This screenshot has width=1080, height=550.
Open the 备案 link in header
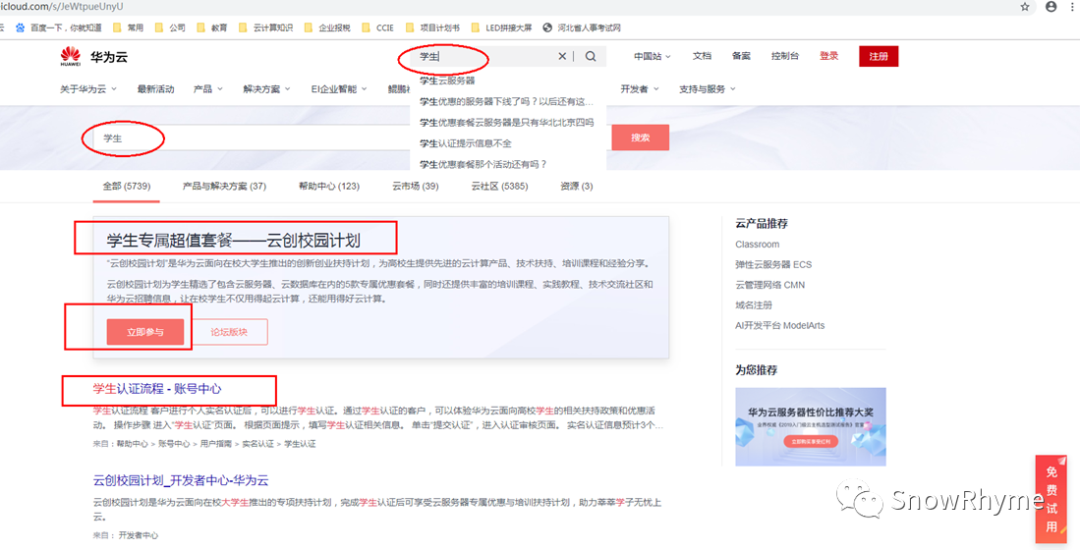pyautogui.click(x=741, y=56)
